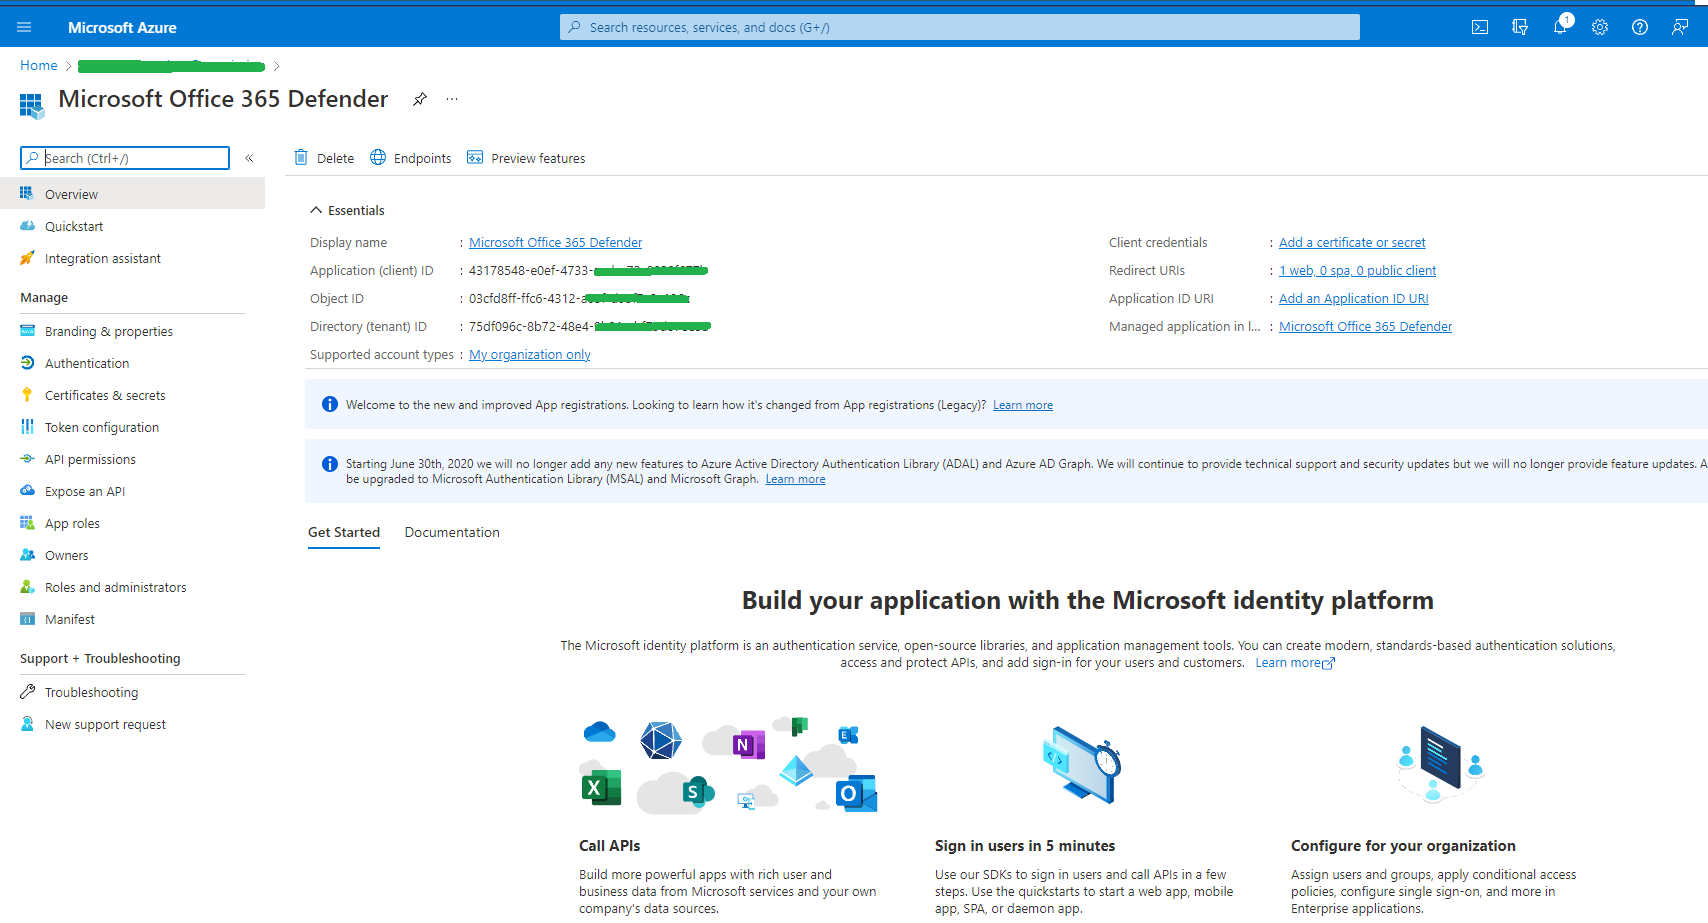The width and height of the screenshot is (1708, 923).
Task: Open API permissions text in the sidebar
Action: (90, 459)
